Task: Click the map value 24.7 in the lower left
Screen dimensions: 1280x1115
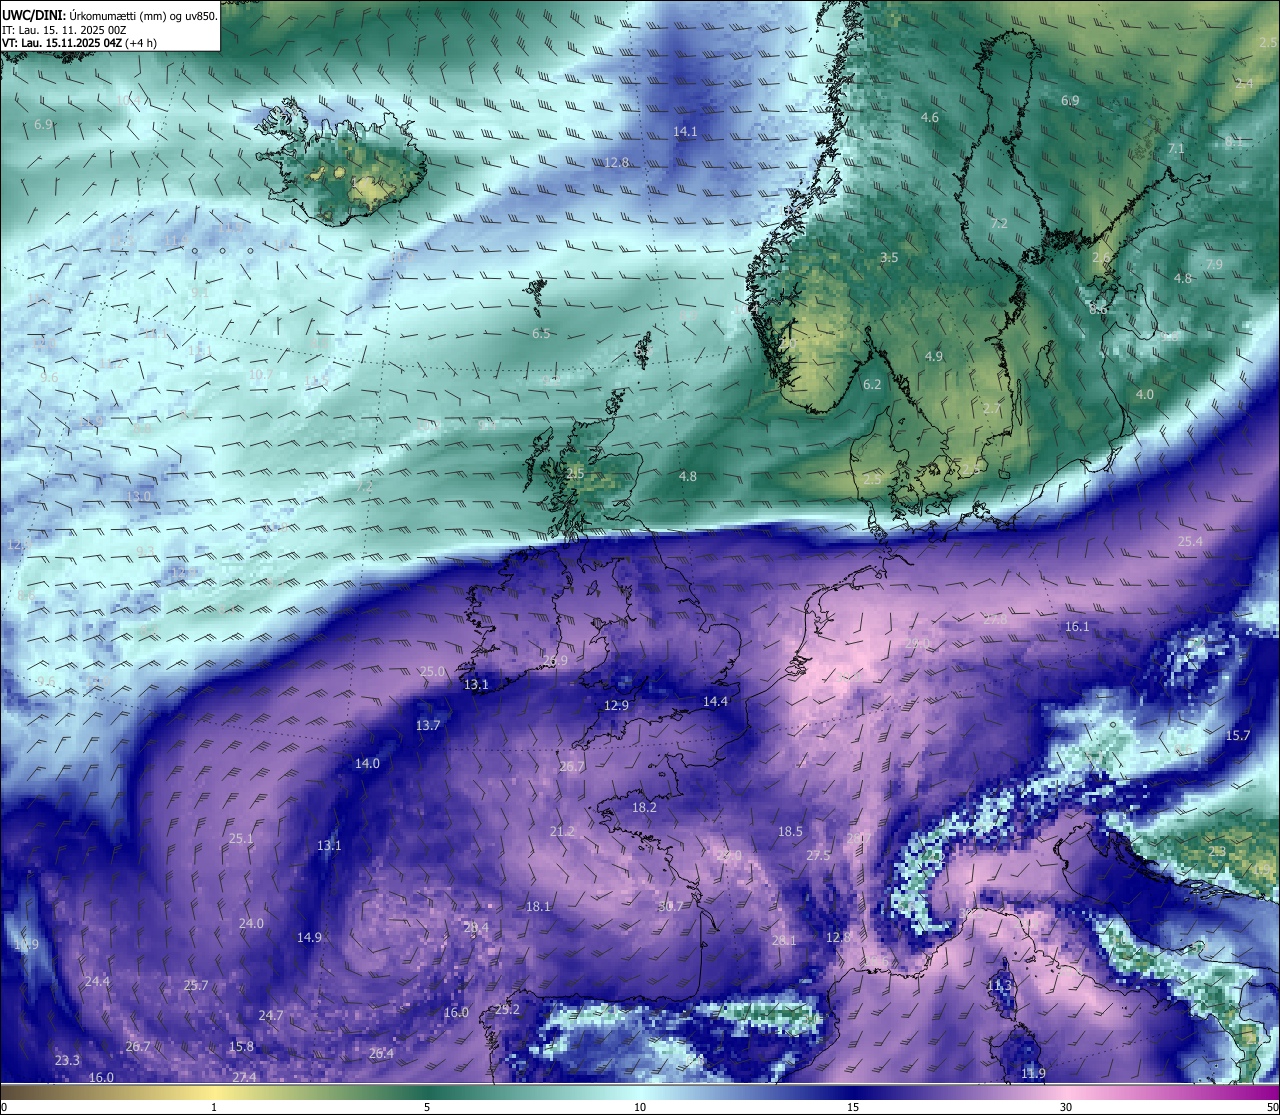Action: click(271, 1016)
